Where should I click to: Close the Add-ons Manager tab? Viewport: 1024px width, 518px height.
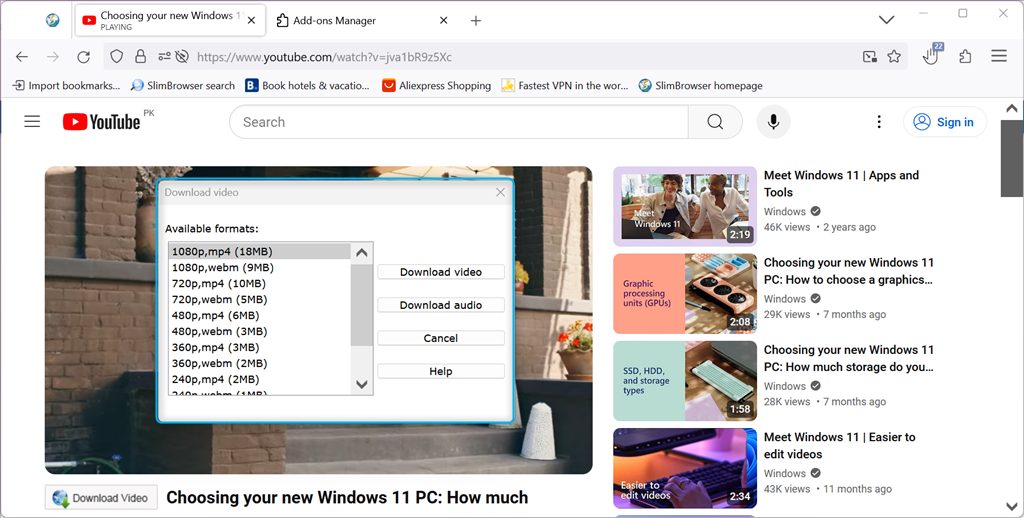(443, 20)
